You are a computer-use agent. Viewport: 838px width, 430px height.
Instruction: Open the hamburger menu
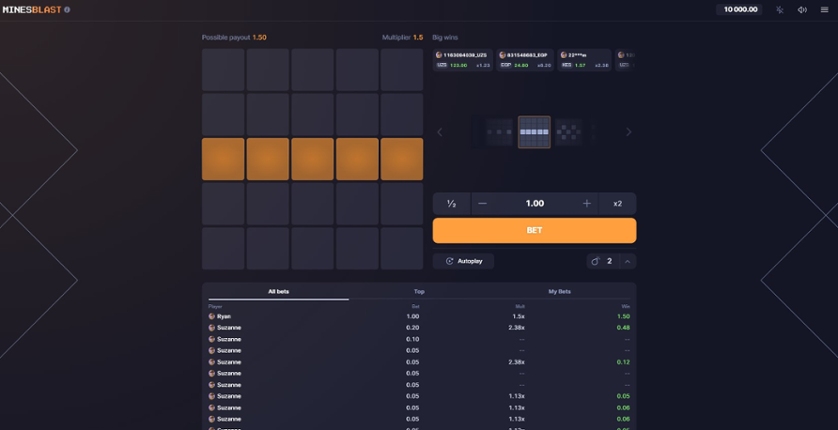825,10
